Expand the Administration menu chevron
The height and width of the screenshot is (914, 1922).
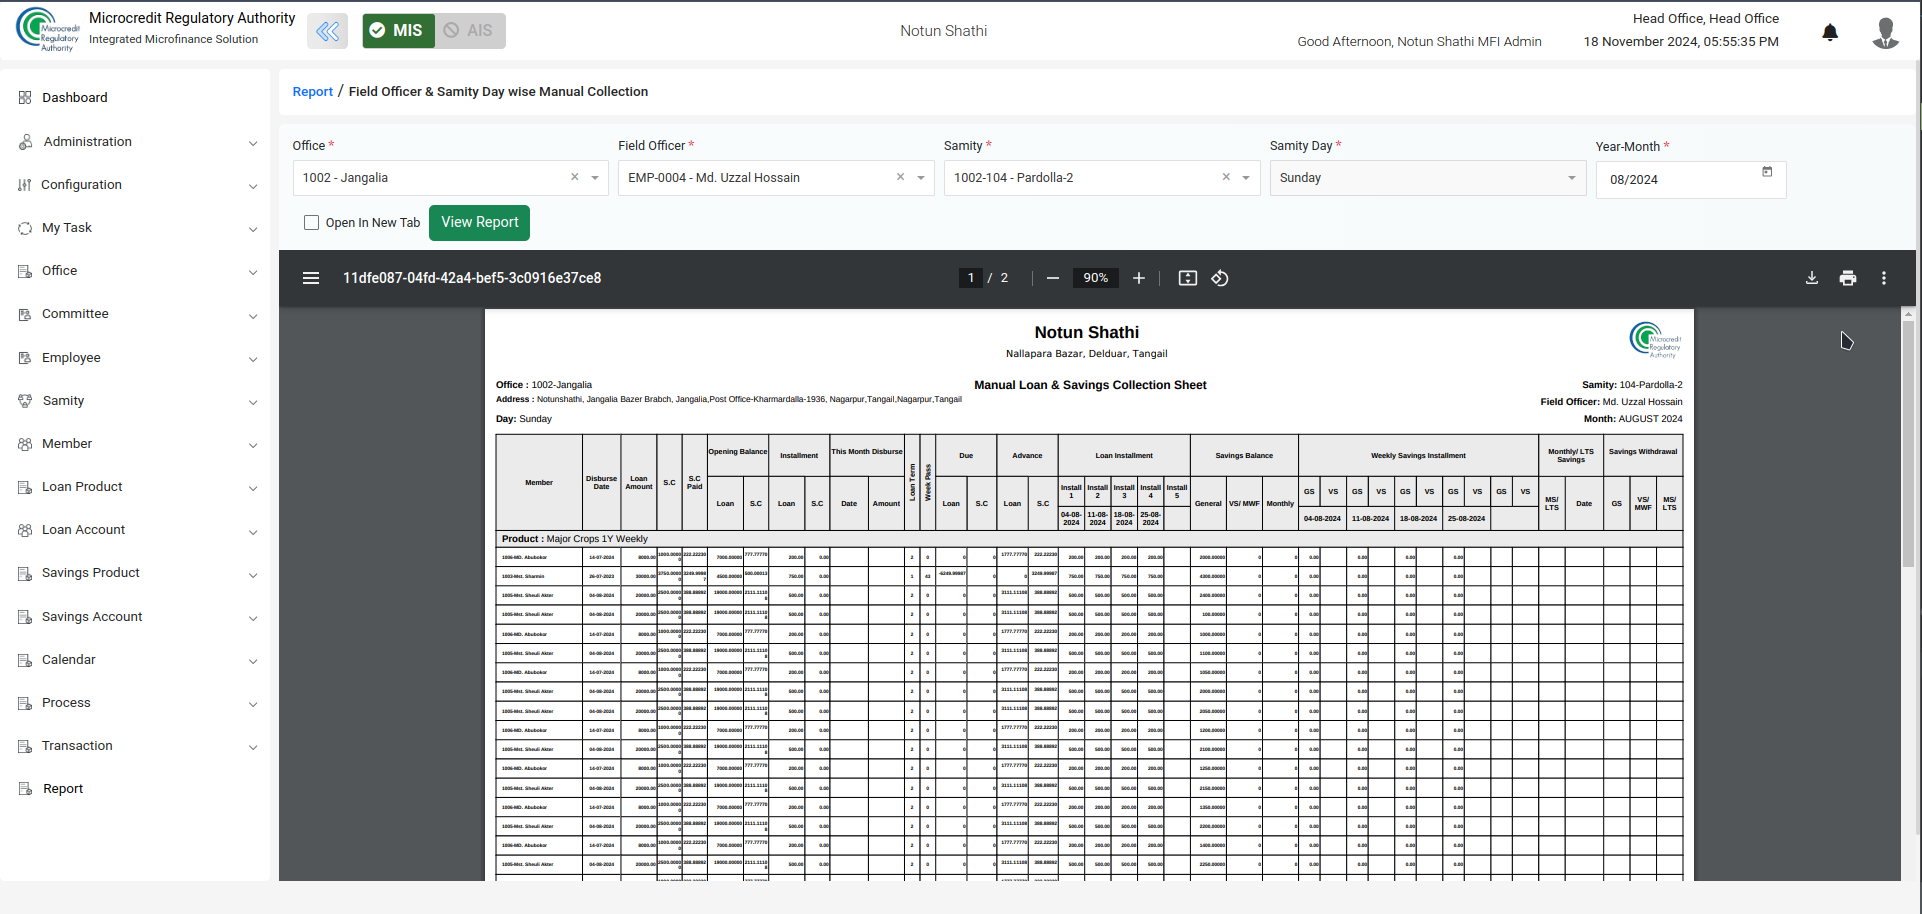tap(253, 143)
